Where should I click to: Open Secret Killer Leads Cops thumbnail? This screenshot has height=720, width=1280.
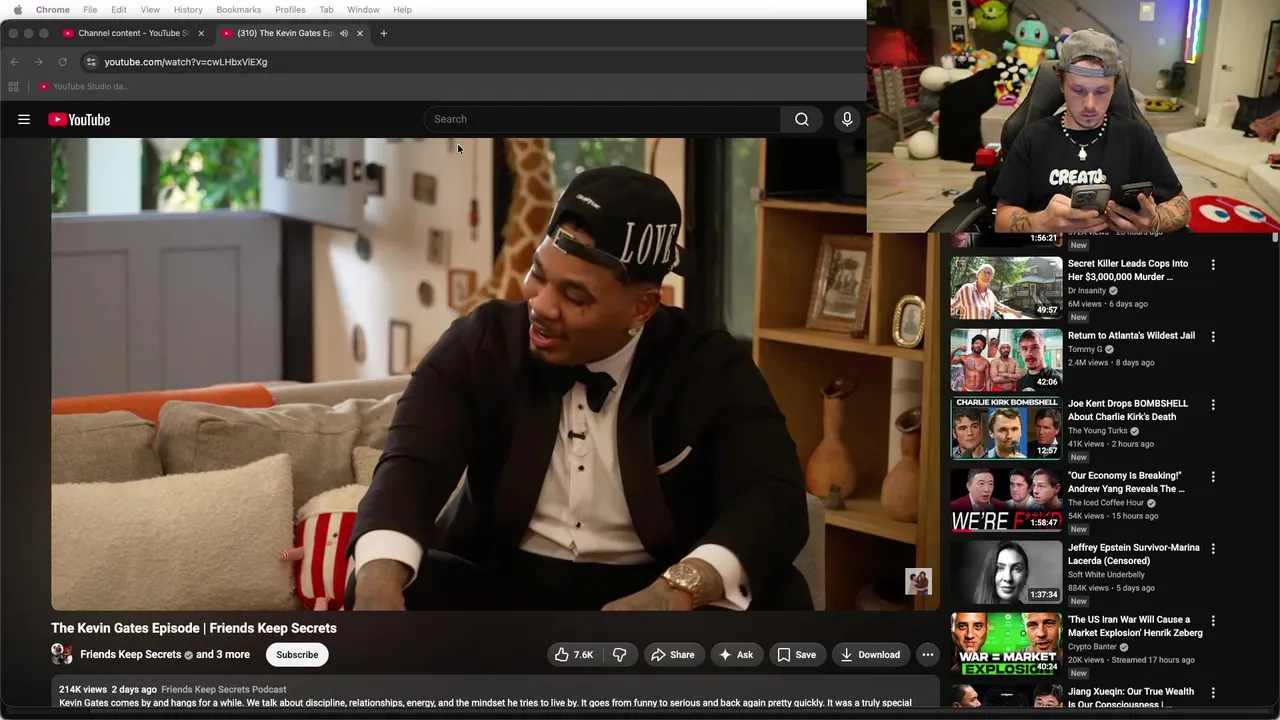click(x=1006, y=288)
